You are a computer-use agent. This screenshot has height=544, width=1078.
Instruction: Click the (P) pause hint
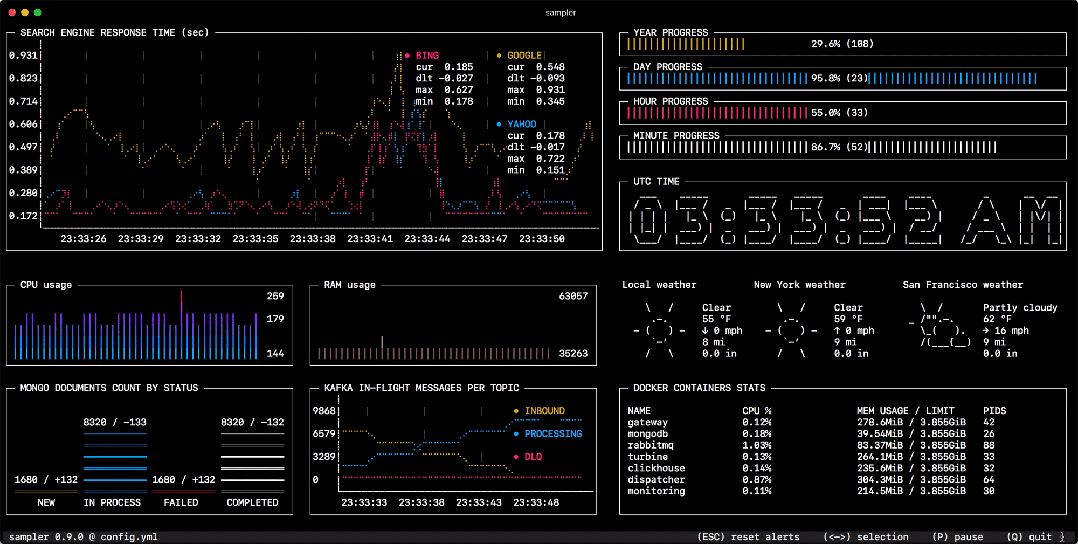pos(958,536)
